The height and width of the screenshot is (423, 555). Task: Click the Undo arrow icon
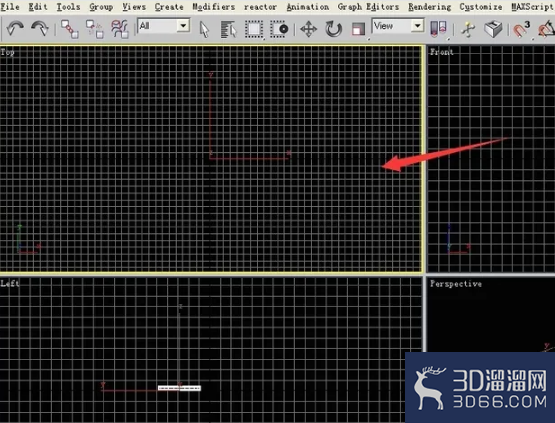coord(15,28)
